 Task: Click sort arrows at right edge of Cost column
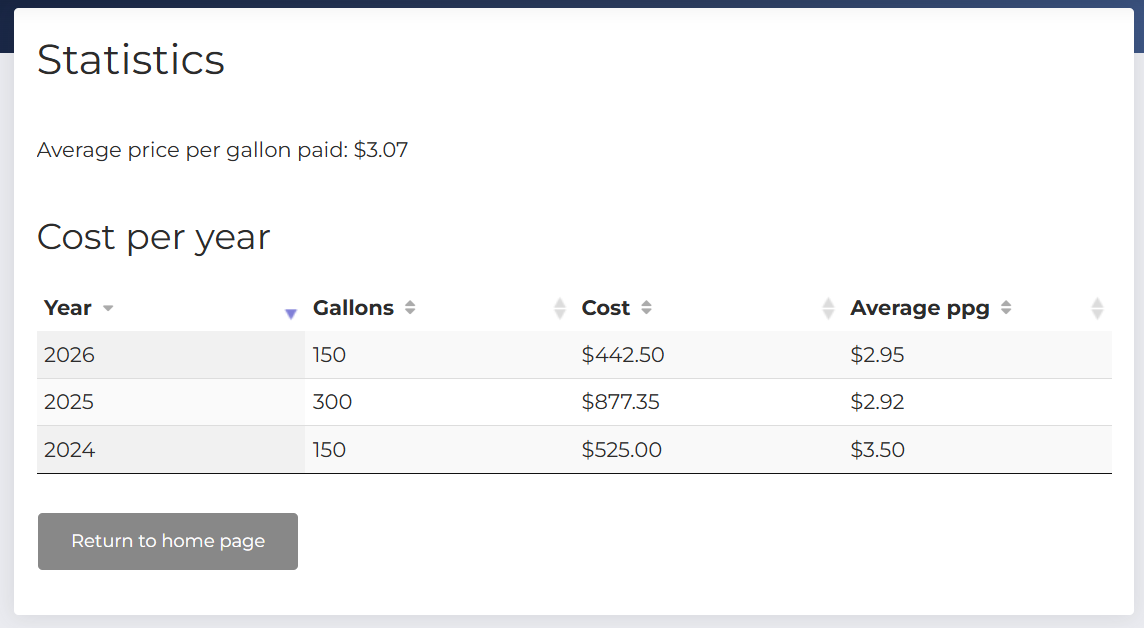pyautogui.click(x=828, y=308)
